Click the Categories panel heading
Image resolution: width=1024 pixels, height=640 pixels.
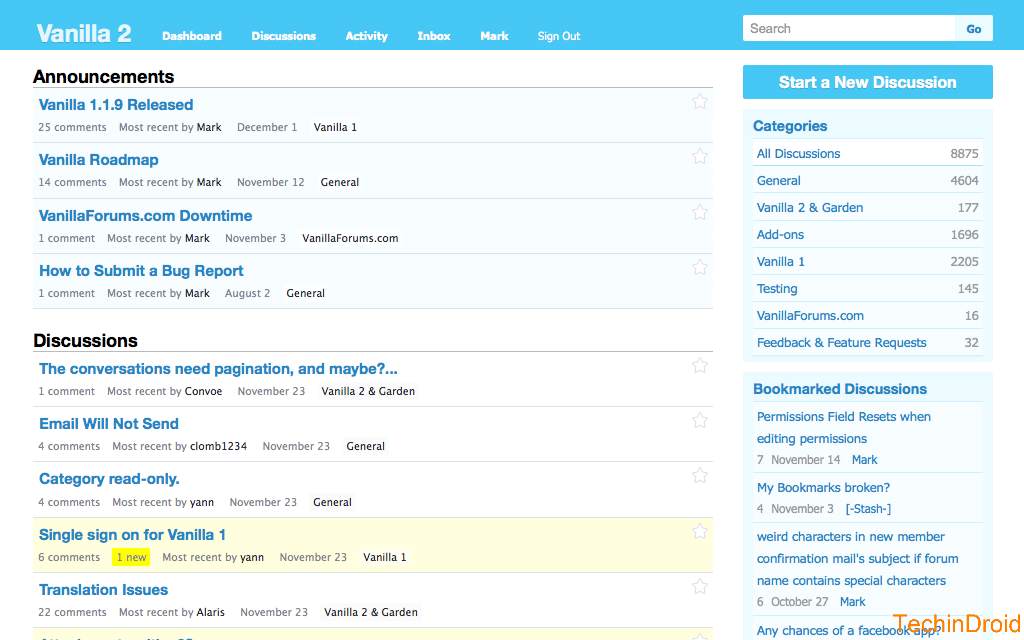point(790,126)
